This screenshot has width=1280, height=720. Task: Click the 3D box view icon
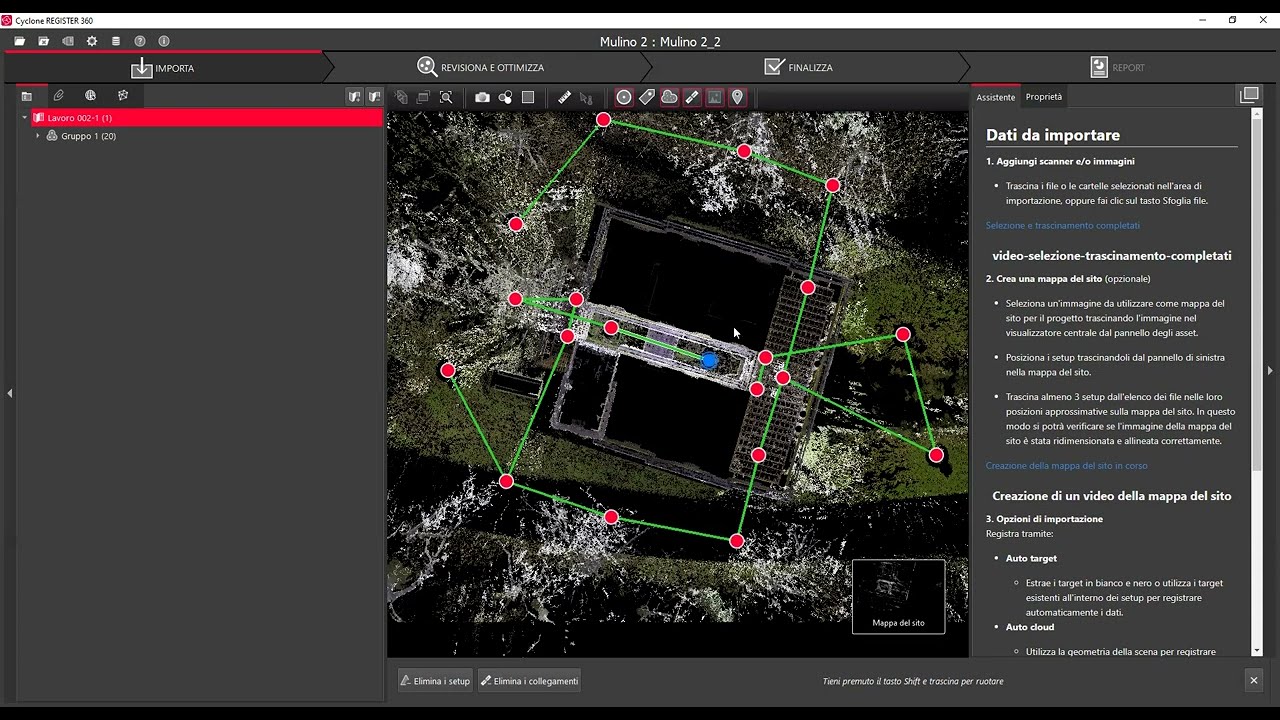click(402, 97)
